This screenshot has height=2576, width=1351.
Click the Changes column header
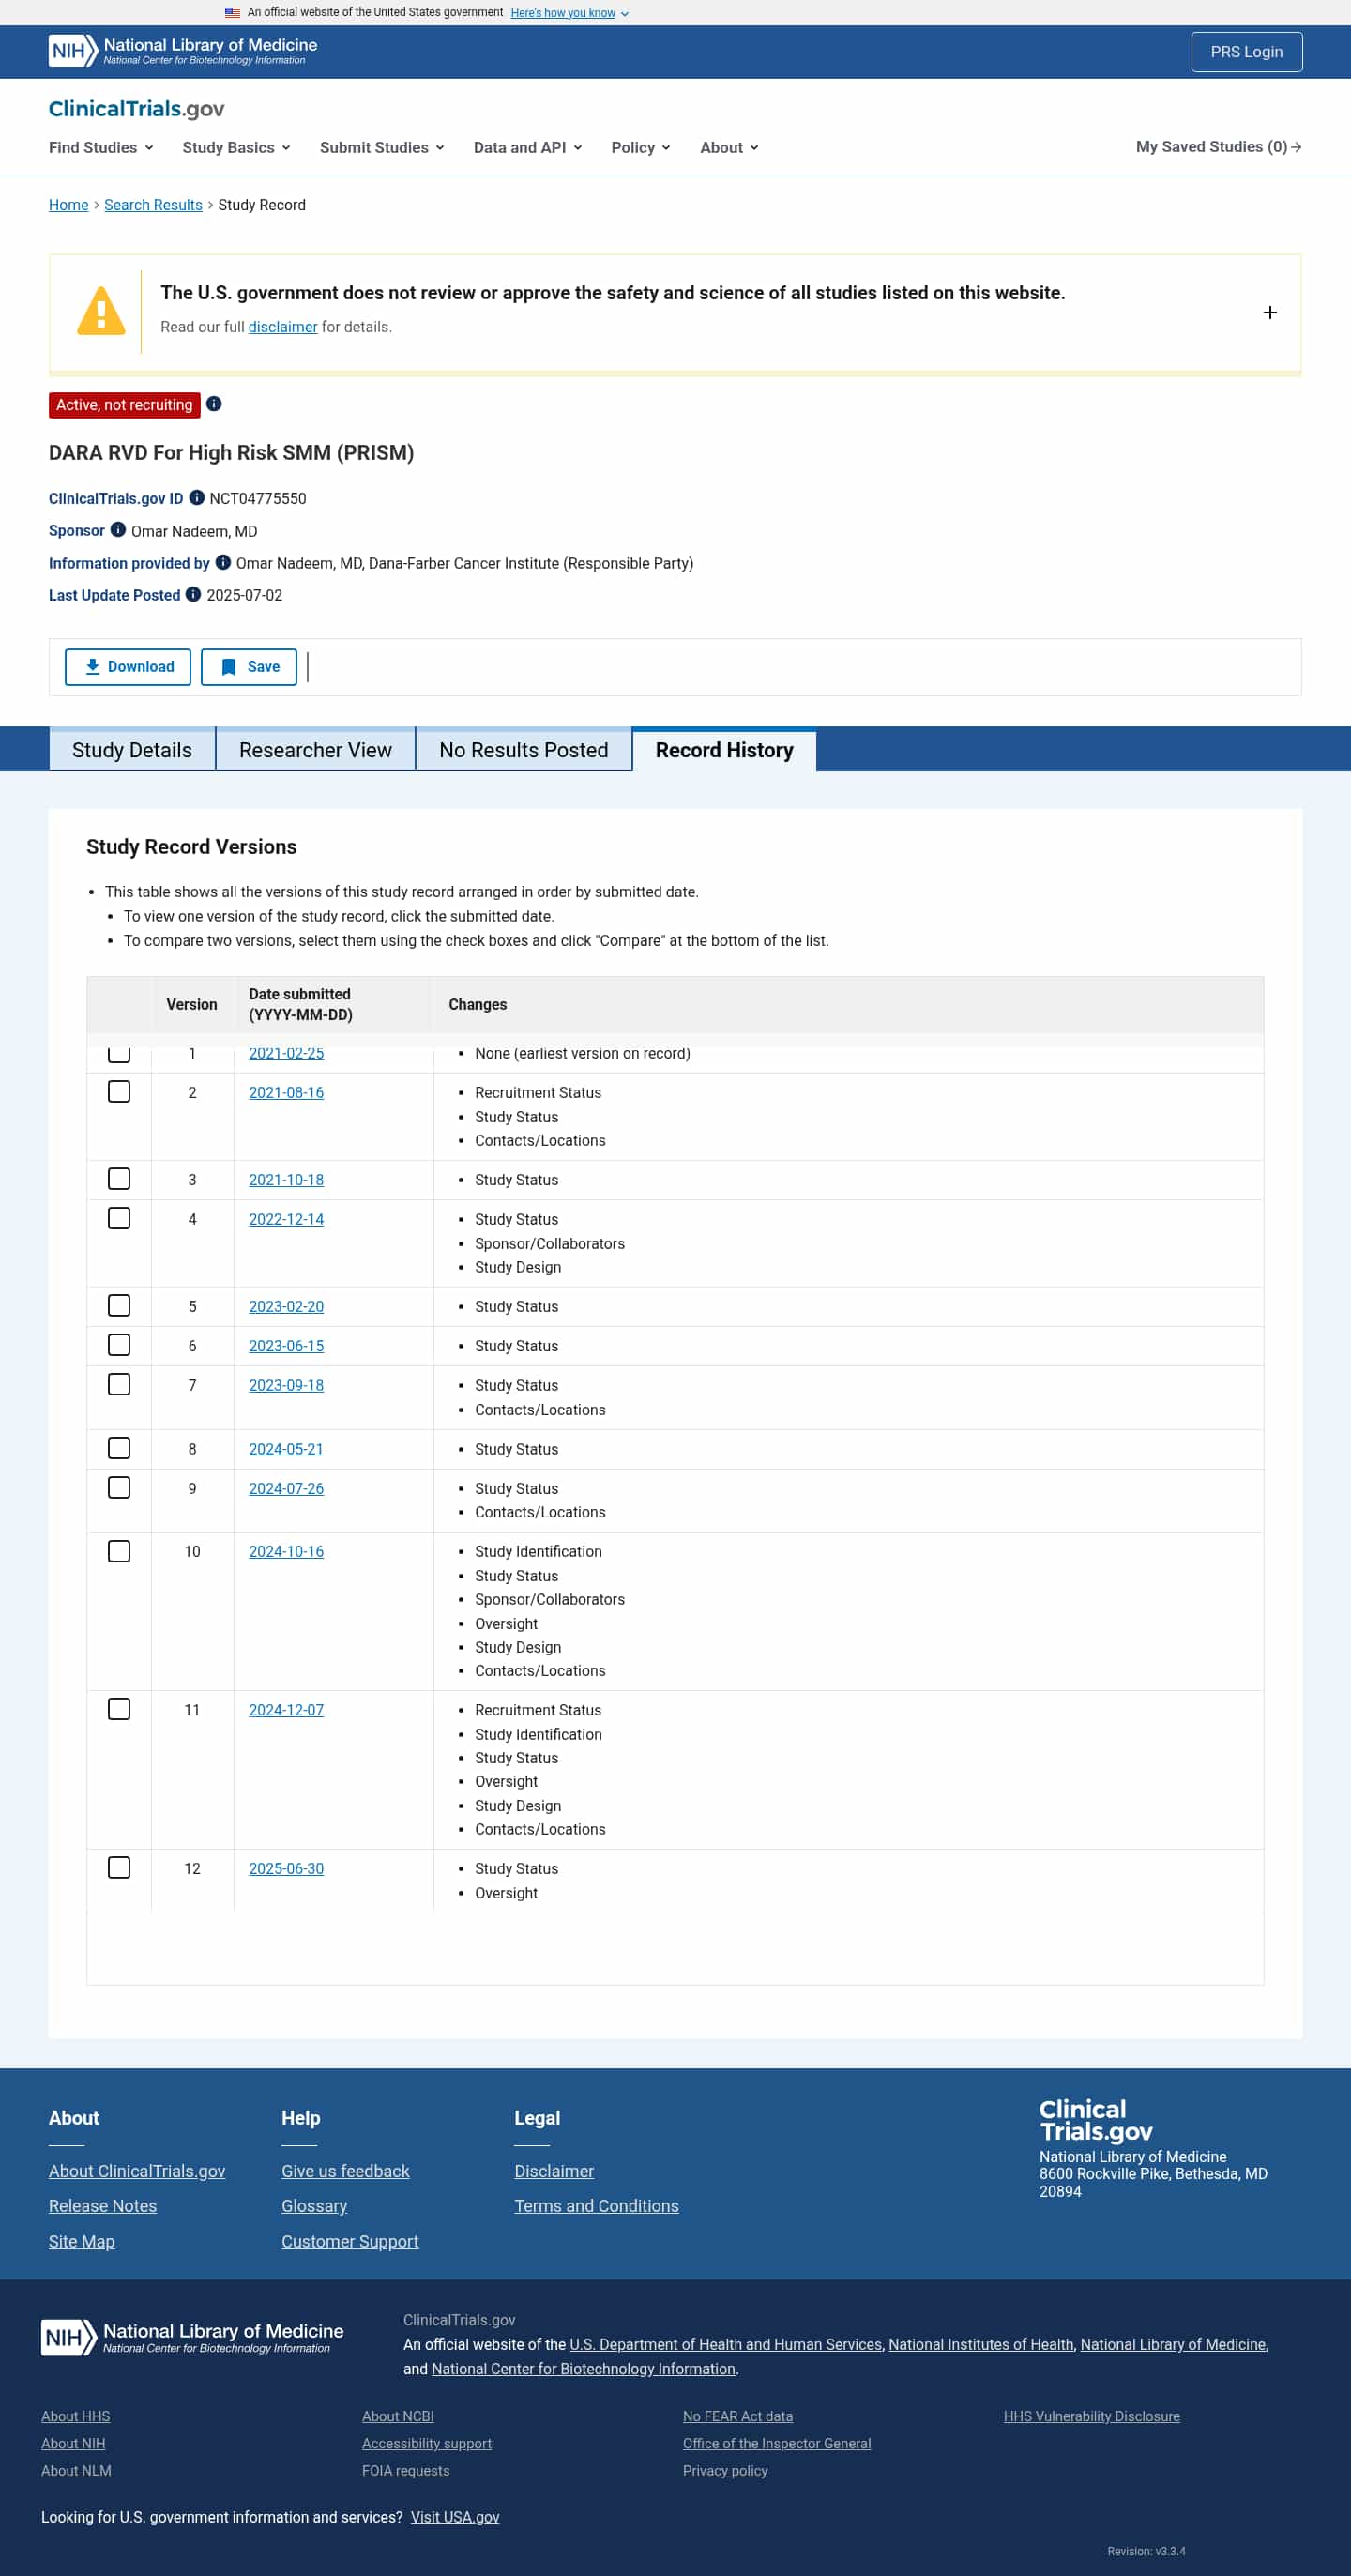click(477, 1004)
